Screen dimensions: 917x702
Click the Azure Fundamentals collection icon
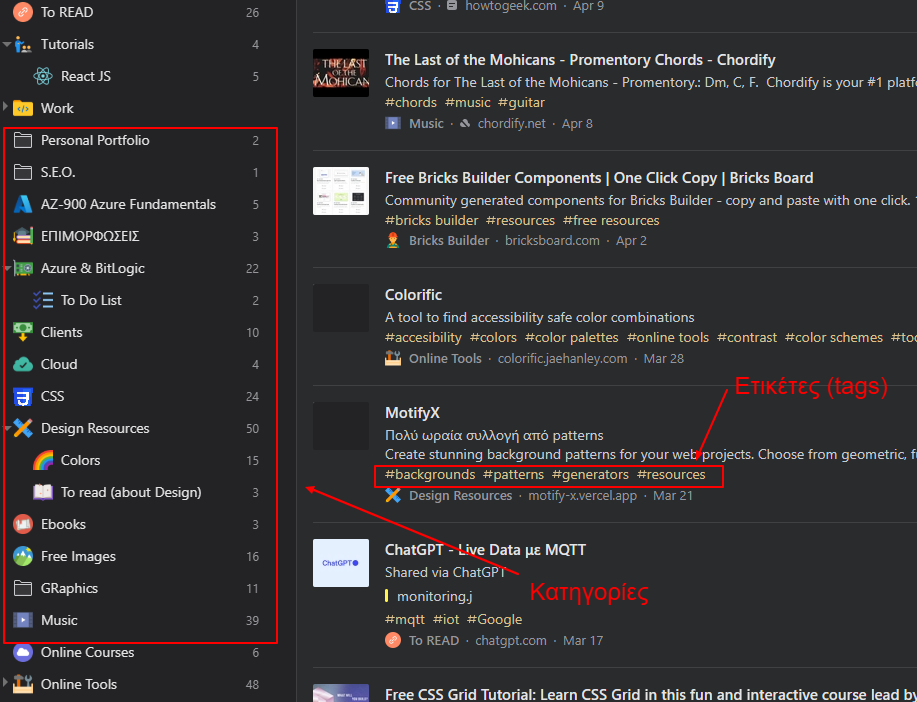pyautogui.click(x=23, y=204)
